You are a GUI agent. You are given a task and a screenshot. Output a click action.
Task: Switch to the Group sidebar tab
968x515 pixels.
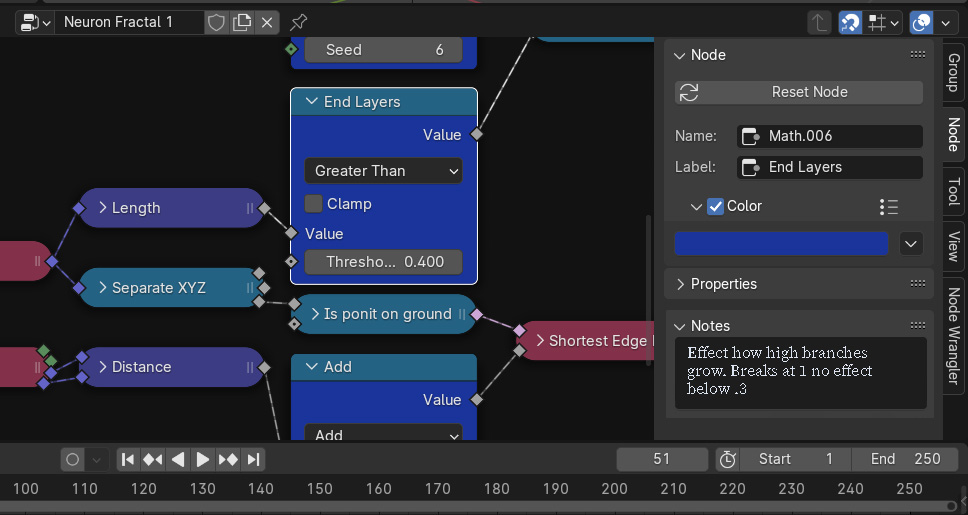click(954, 72)
